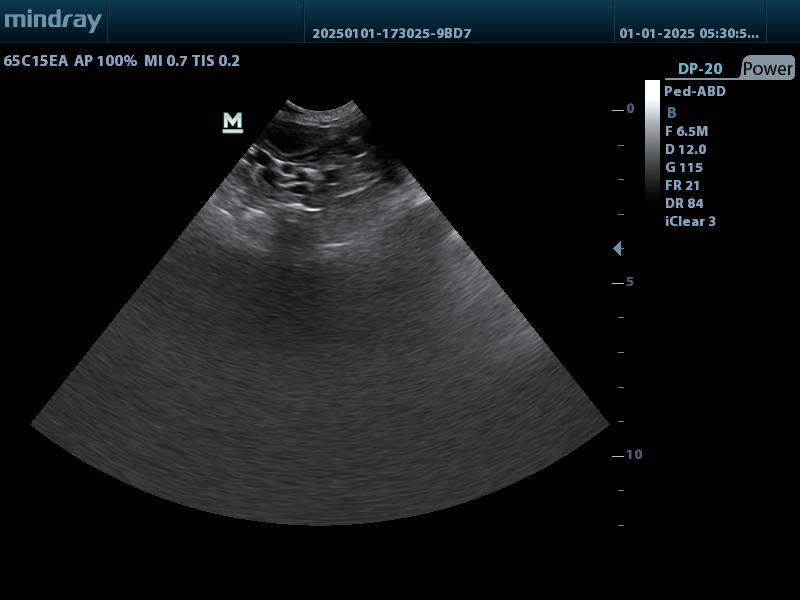Click the TIS 0.2 value

tap(216, 61)
